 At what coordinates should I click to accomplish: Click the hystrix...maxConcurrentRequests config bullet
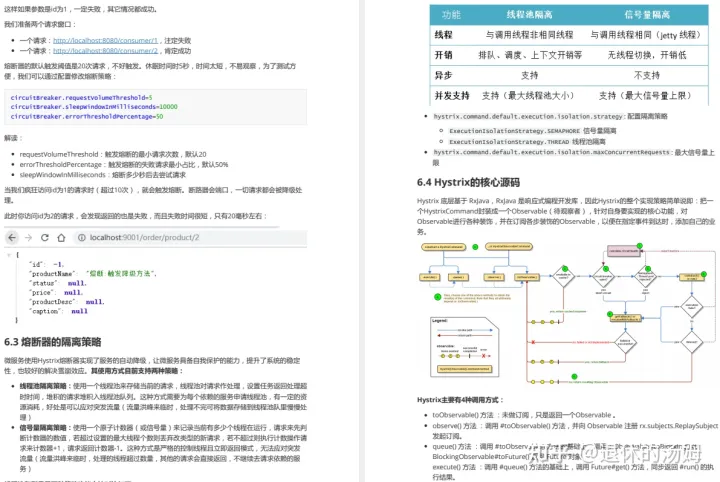[x=574, y=157]
